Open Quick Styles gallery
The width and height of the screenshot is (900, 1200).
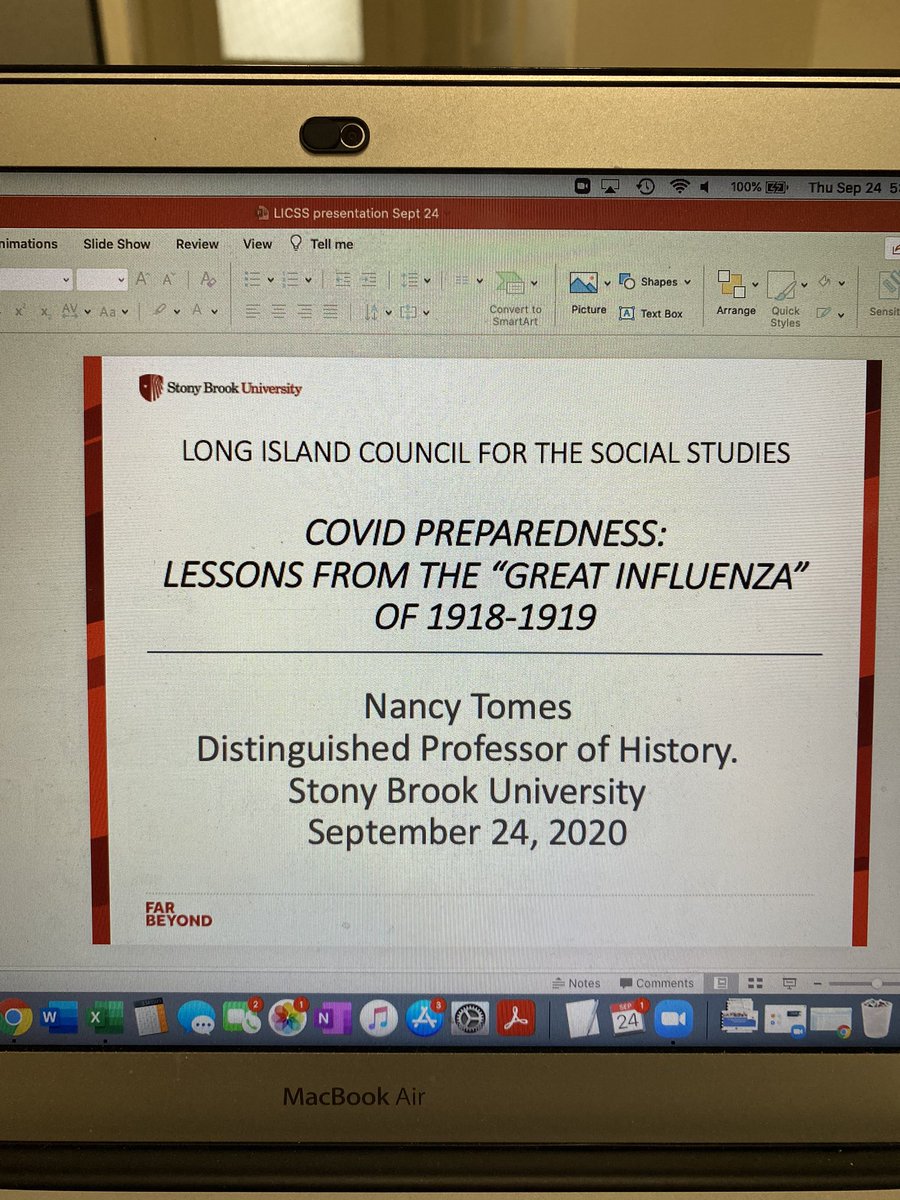[x=785, y=299]
